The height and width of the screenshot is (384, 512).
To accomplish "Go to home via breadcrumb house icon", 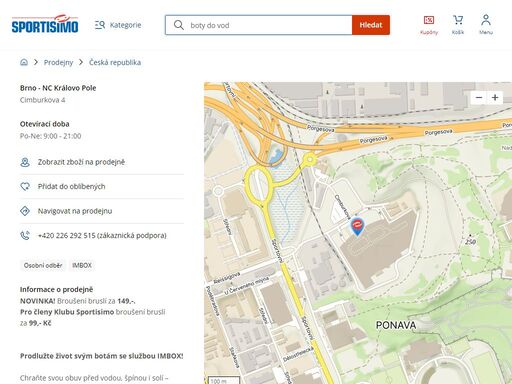I will pyautogui.click(x=24, y=62).
